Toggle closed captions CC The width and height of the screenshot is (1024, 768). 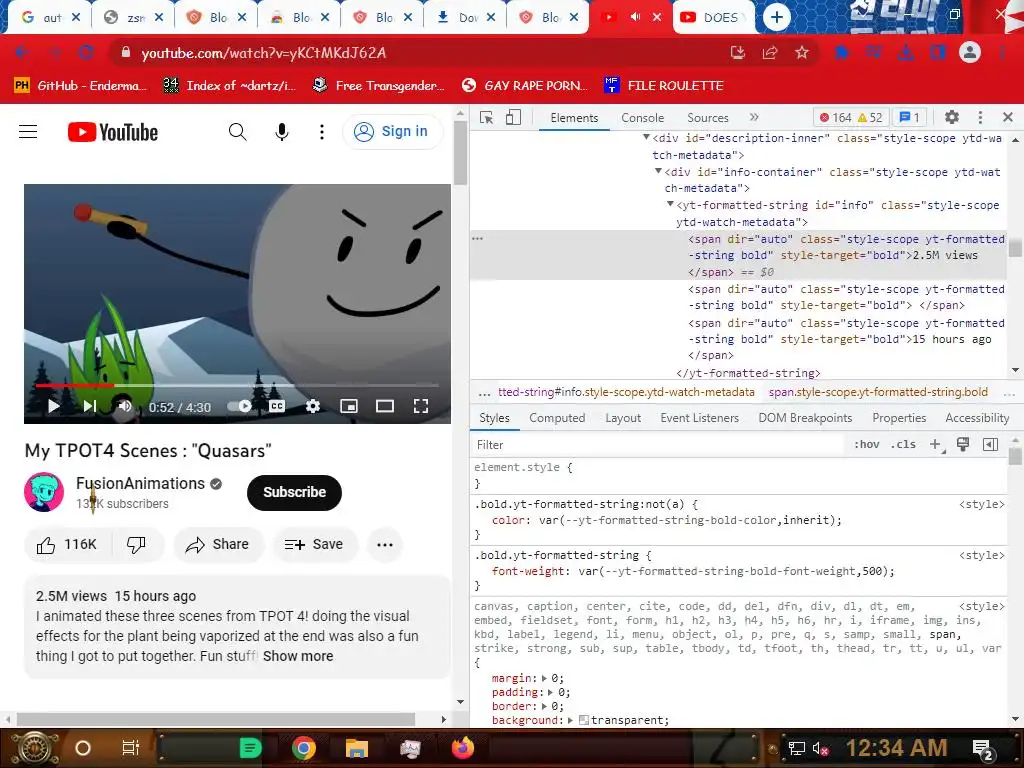[x=277, y=406]
